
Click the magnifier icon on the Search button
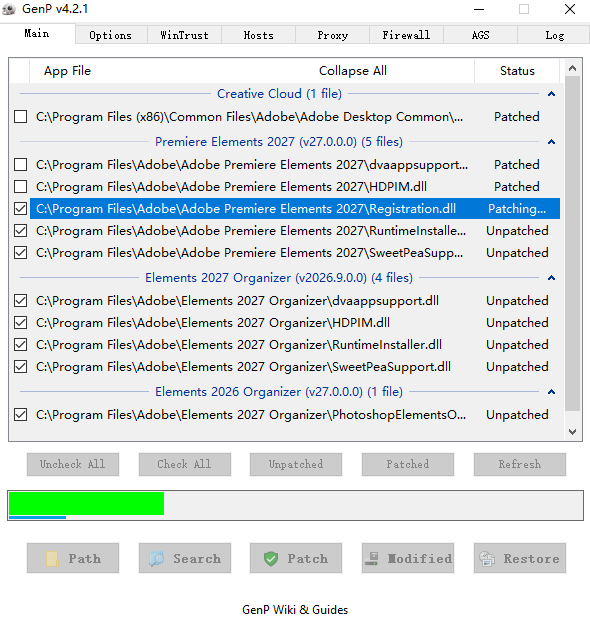(x=156, y=559)
